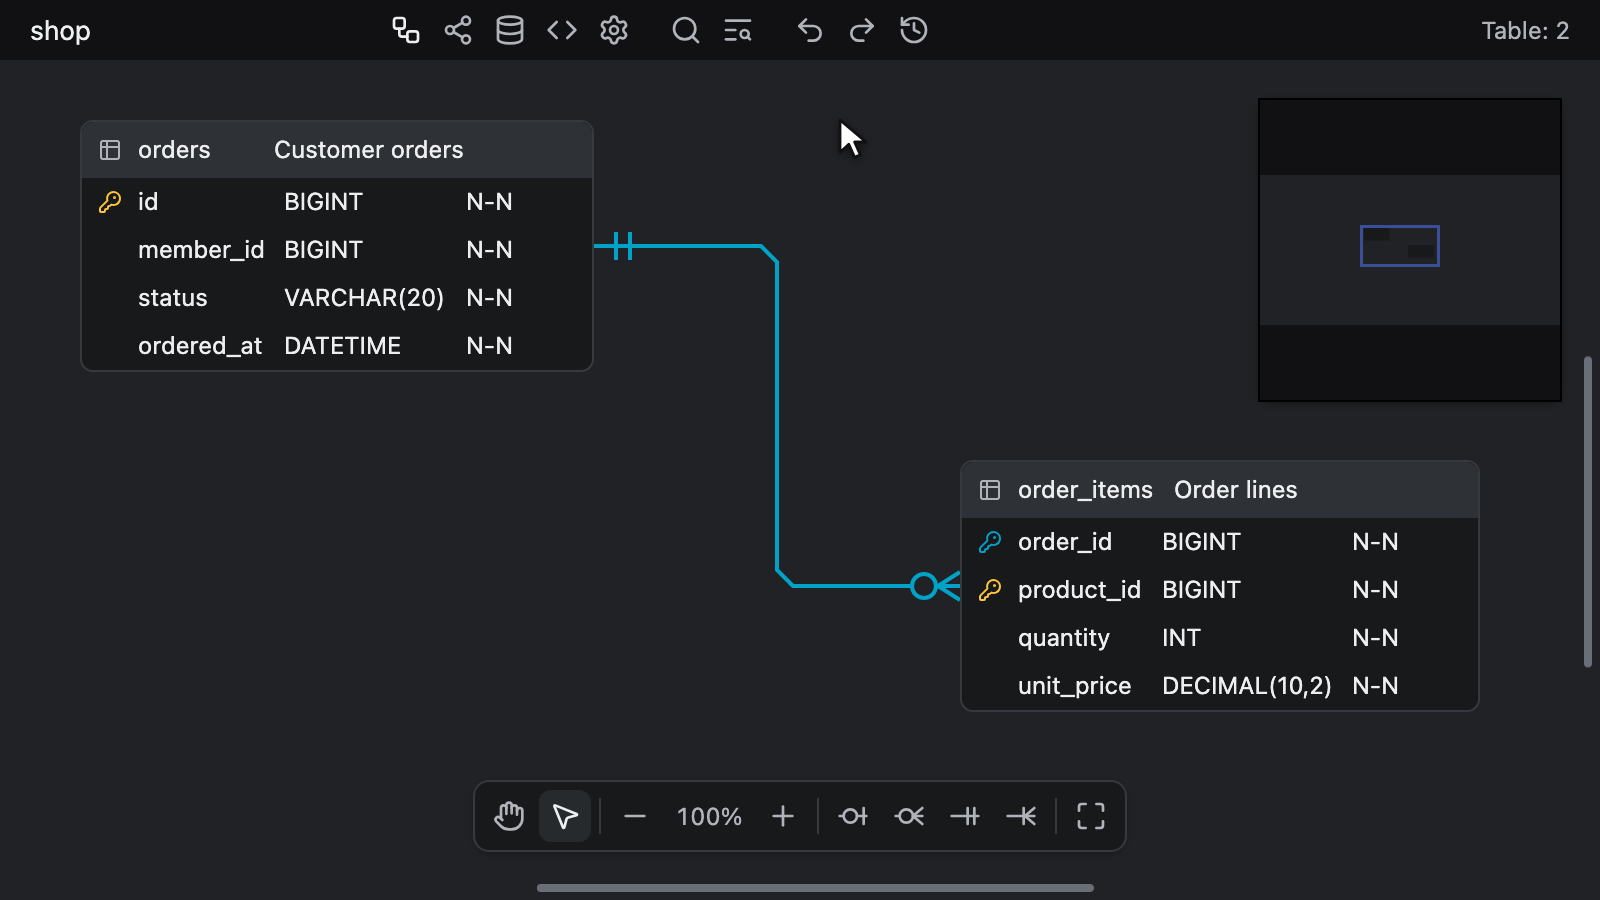The height and width of the screenshot is (900, 1600).
Task: Click the 'Order lines' comment
Action: (1236, 490)
